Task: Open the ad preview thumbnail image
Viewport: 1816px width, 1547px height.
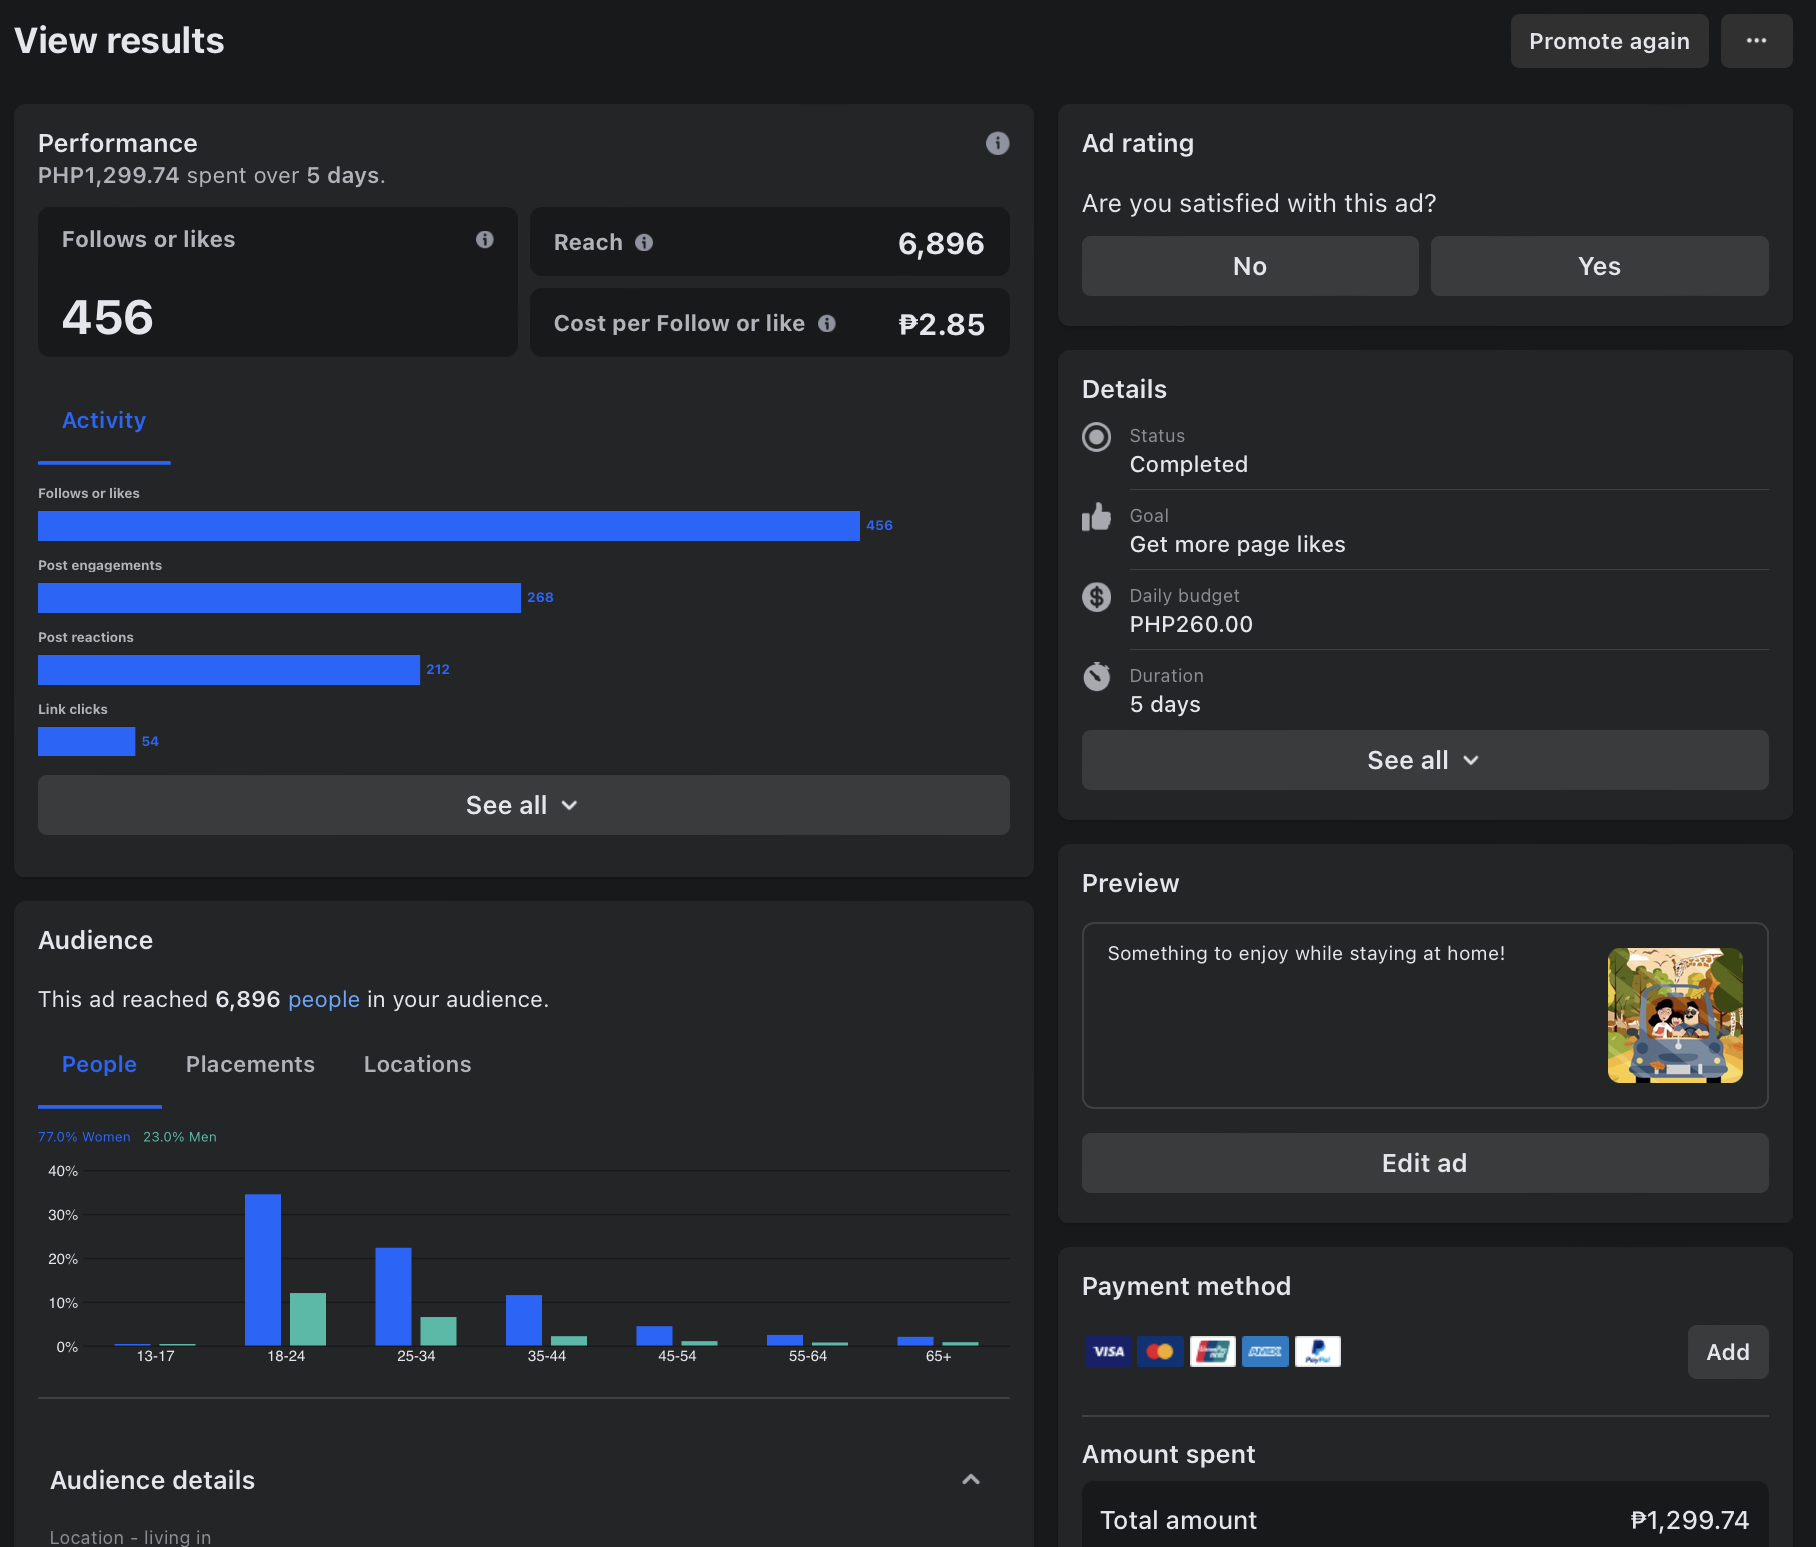Action: pos(1675,1015)
